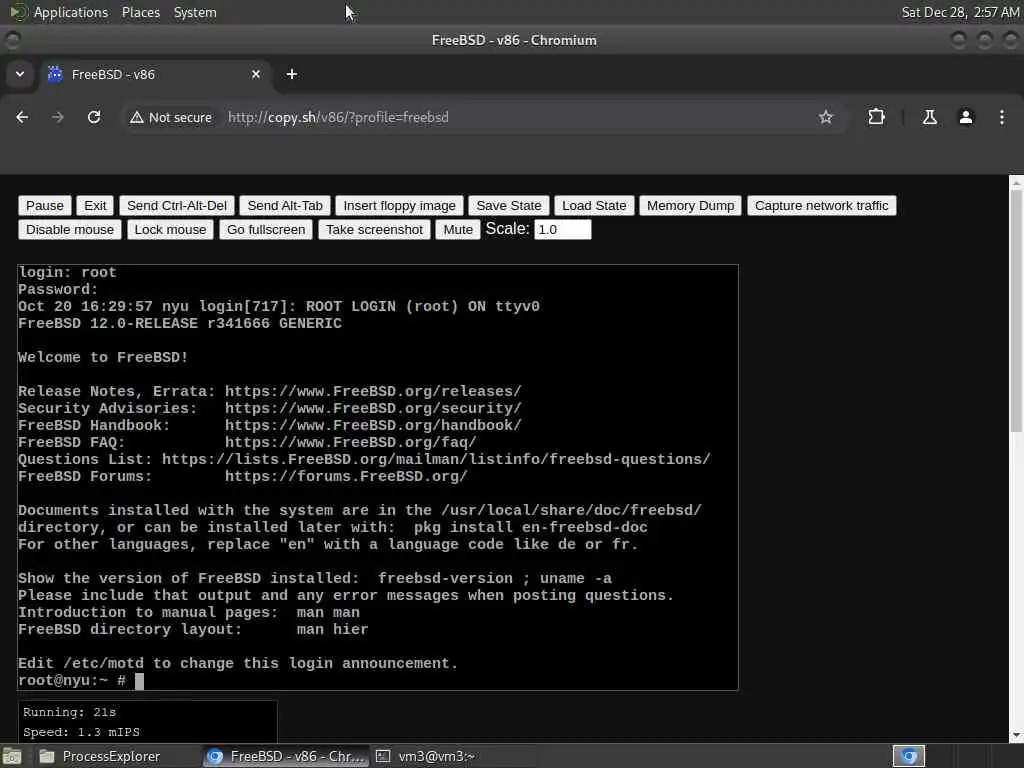Switch to the vm3@vm3:~ terminal taskbar entry
Screen dimensions: 1024x768
coord(428,756)
